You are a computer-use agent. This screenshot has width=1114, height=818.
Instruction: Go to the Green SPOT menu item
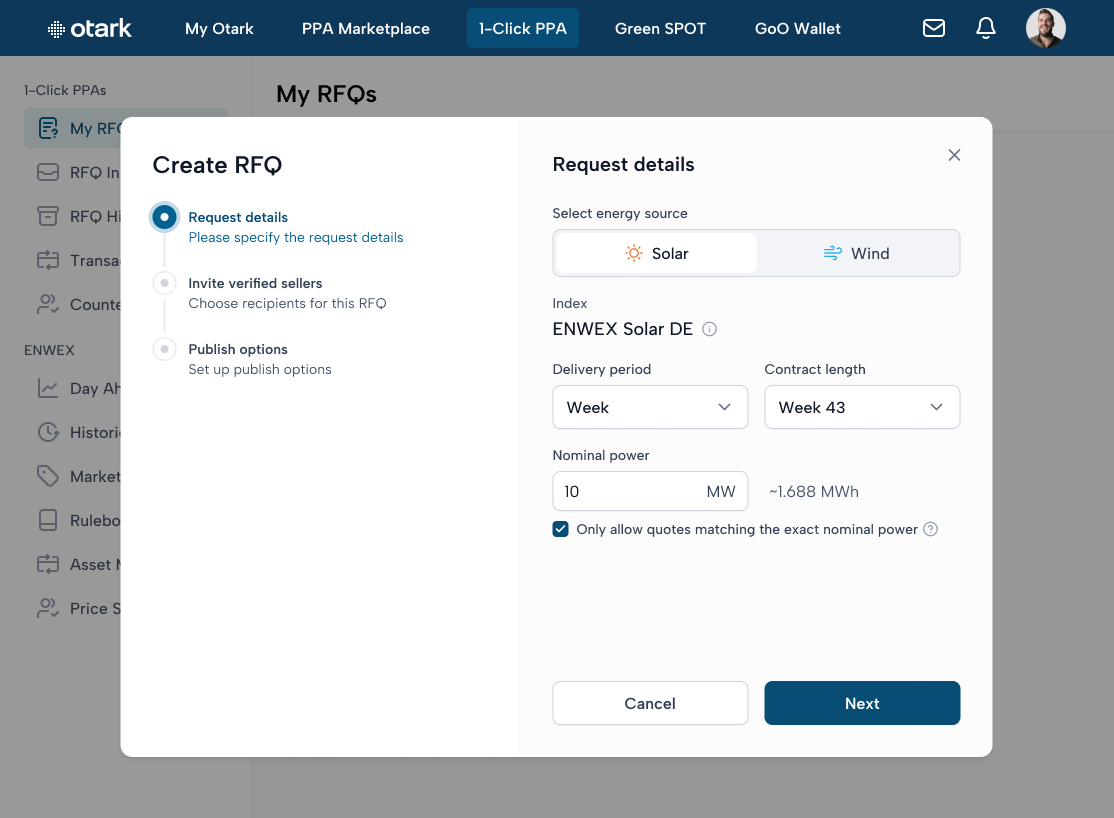tap(660, 28)
